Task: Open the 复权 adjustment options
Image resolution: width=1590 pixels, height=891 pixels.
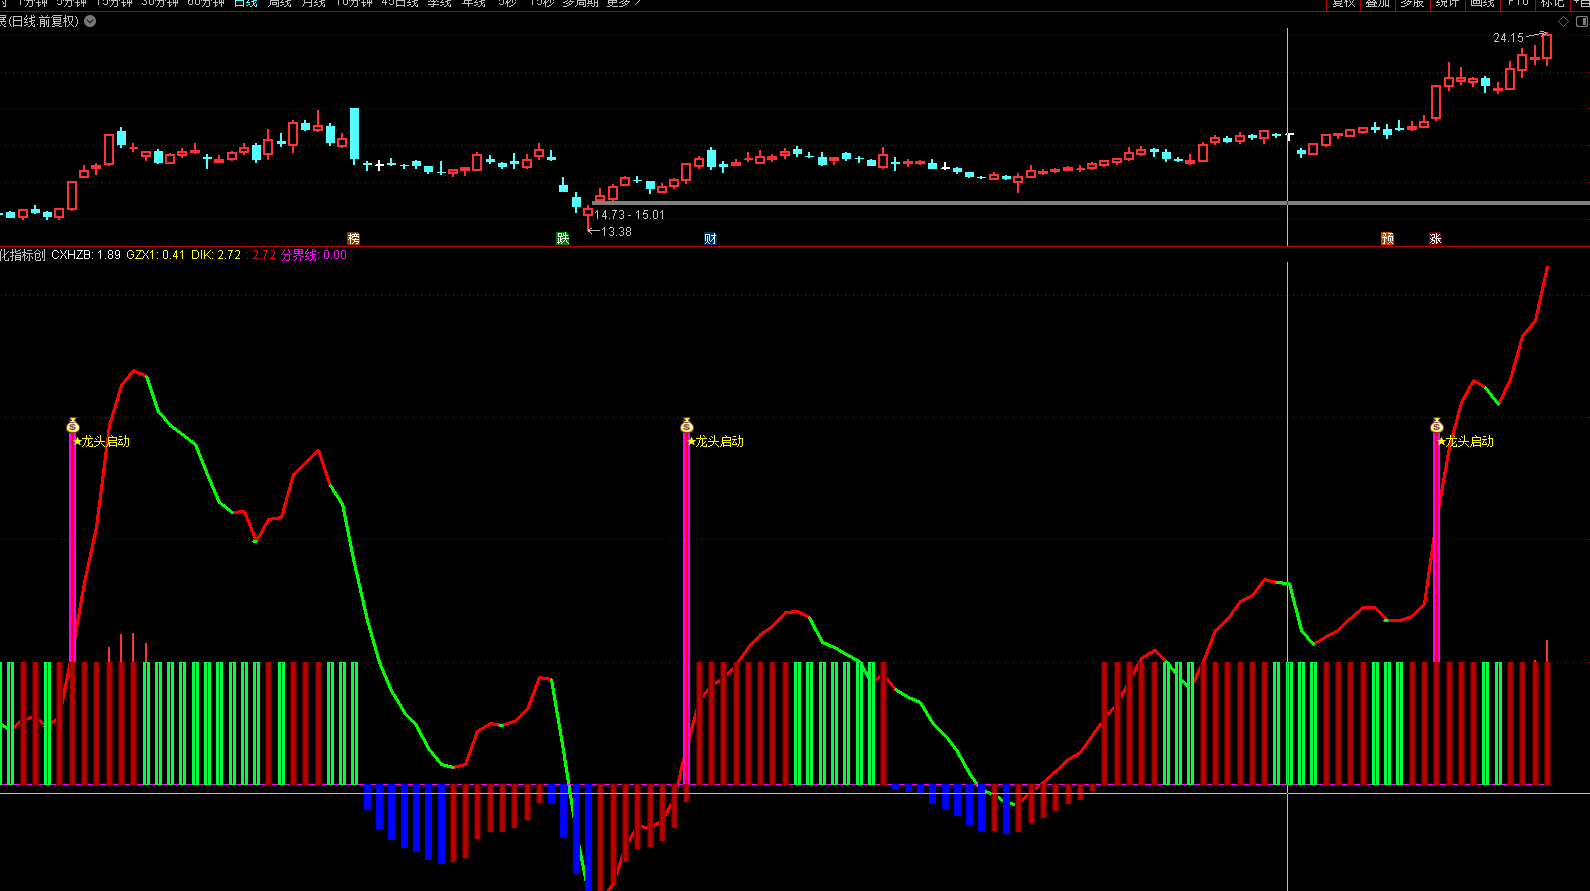Action: click(1343, 4)
